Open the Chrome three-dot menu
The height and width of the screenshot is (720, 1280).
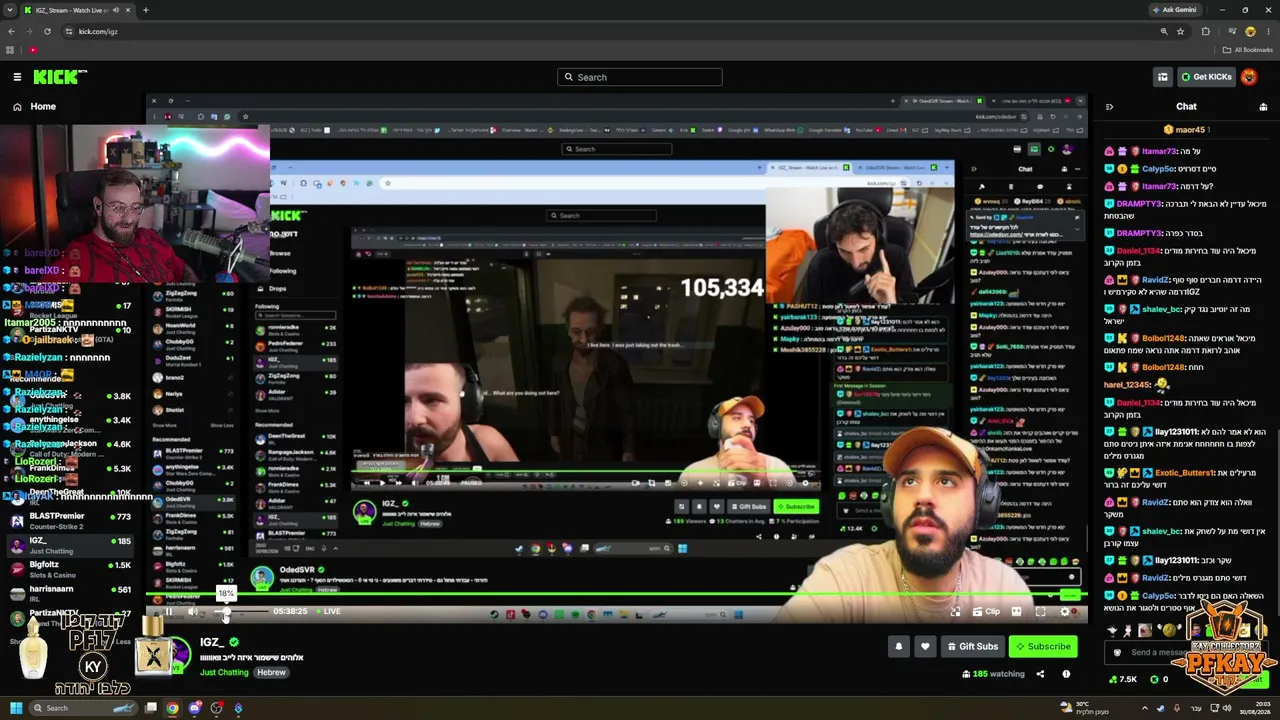(1268, 31)
